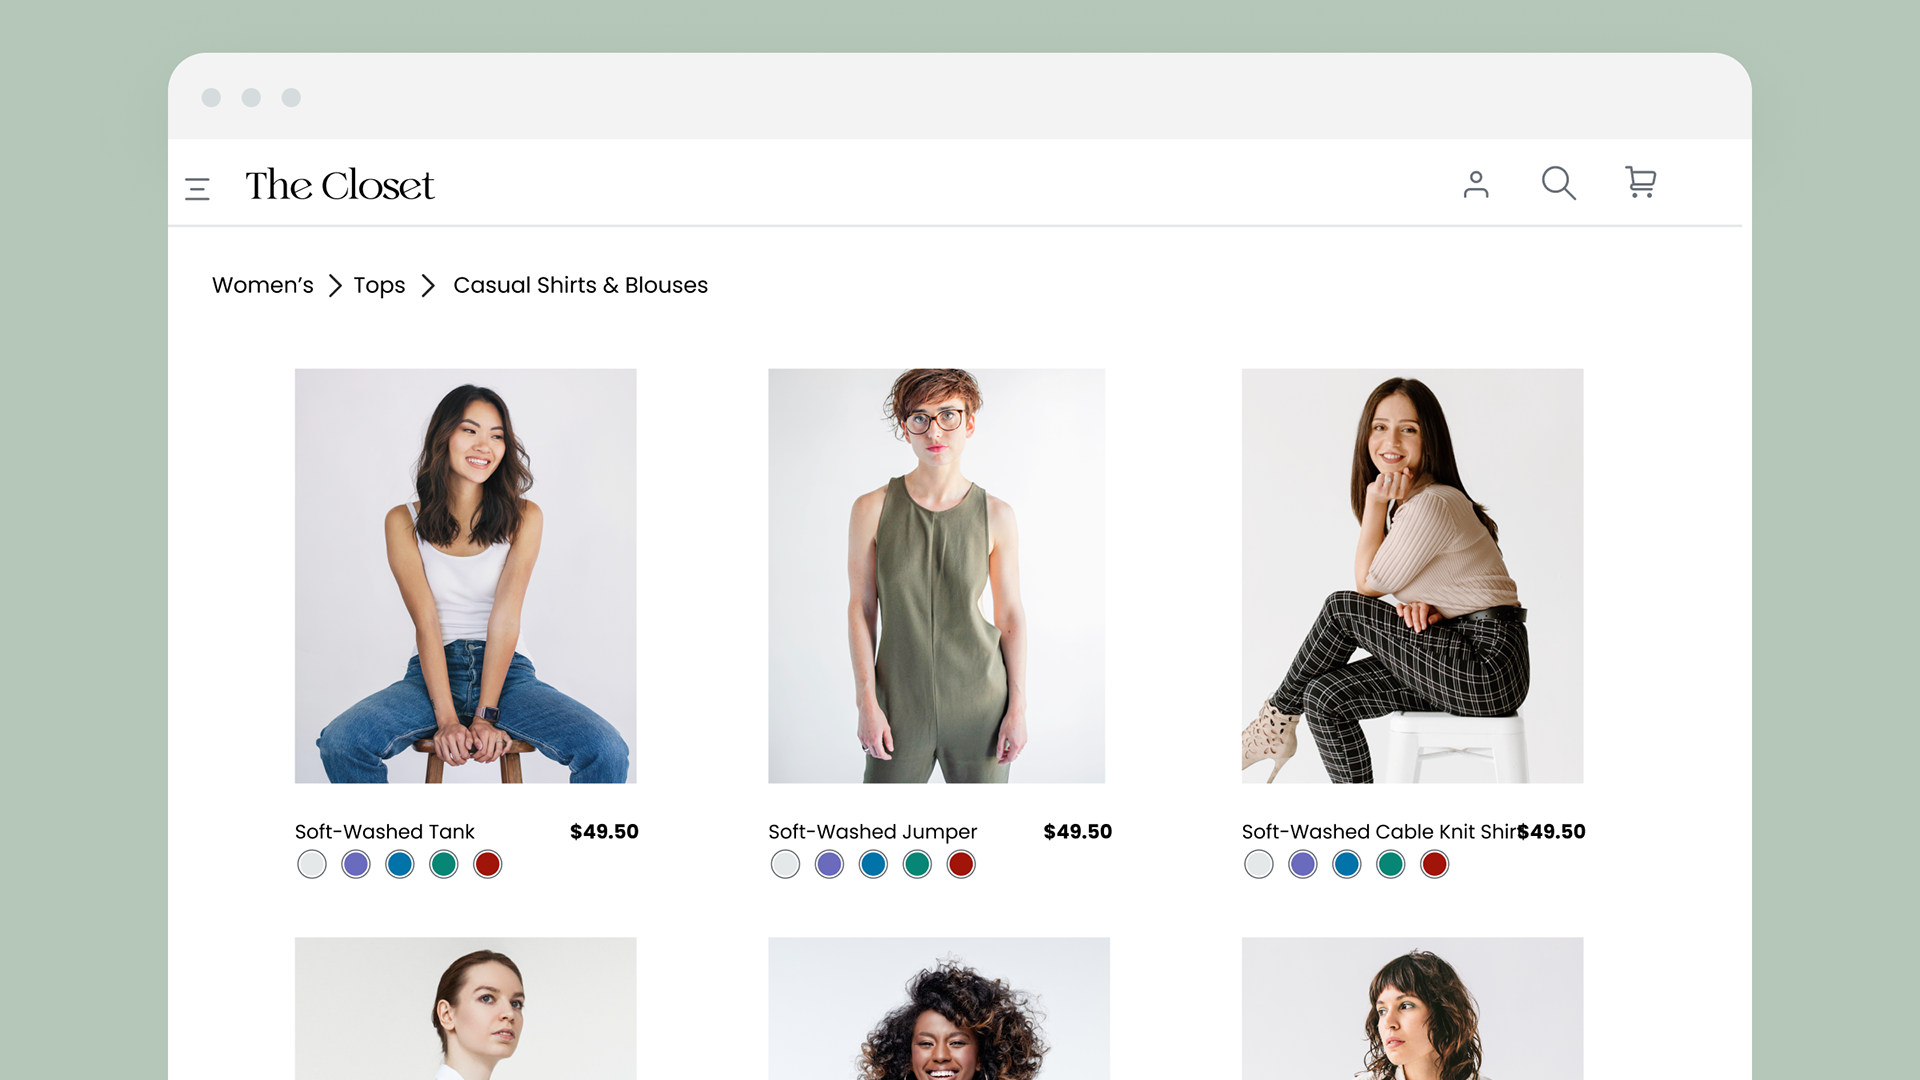Click the search magnifier icon
The width and height of the screenshot is (1920, 1080).
click(x=1558, y=183)
